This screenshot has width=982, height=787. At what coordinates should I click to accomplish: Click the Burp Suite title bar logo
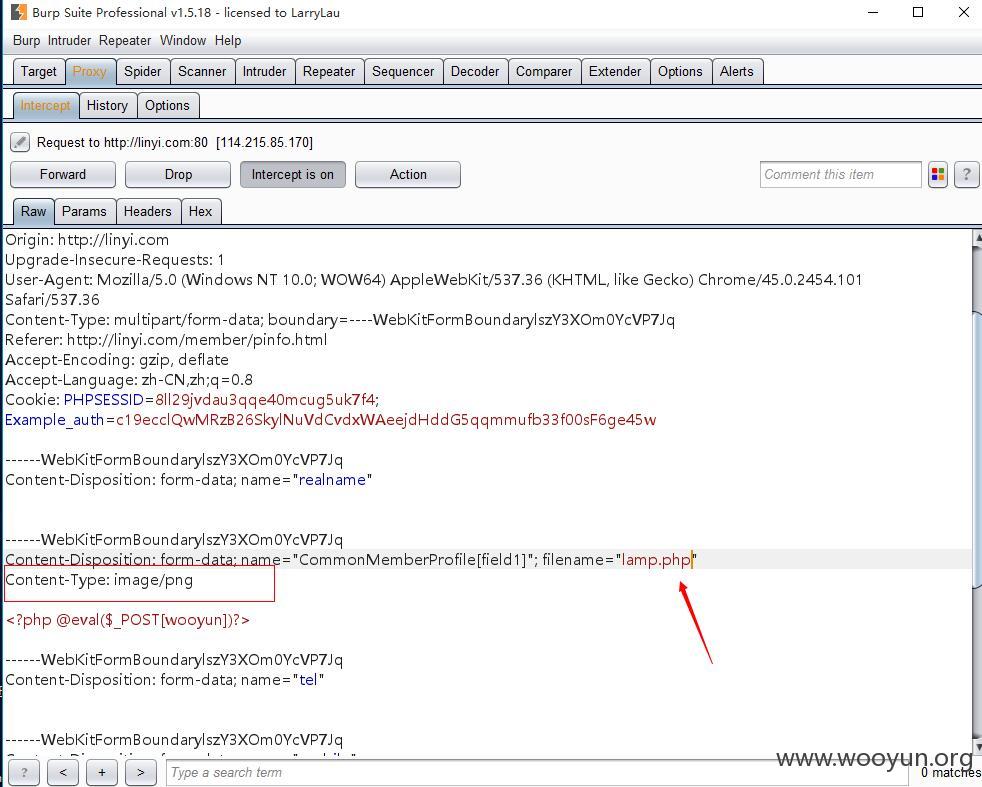[19, 12]
